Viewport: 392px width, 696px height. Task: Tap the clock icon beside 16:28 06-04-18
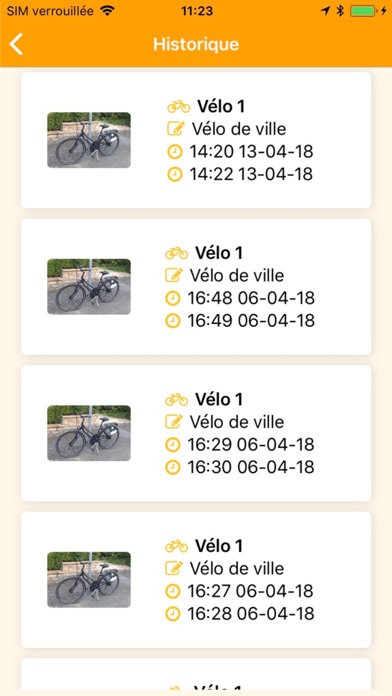pos(173,614)
